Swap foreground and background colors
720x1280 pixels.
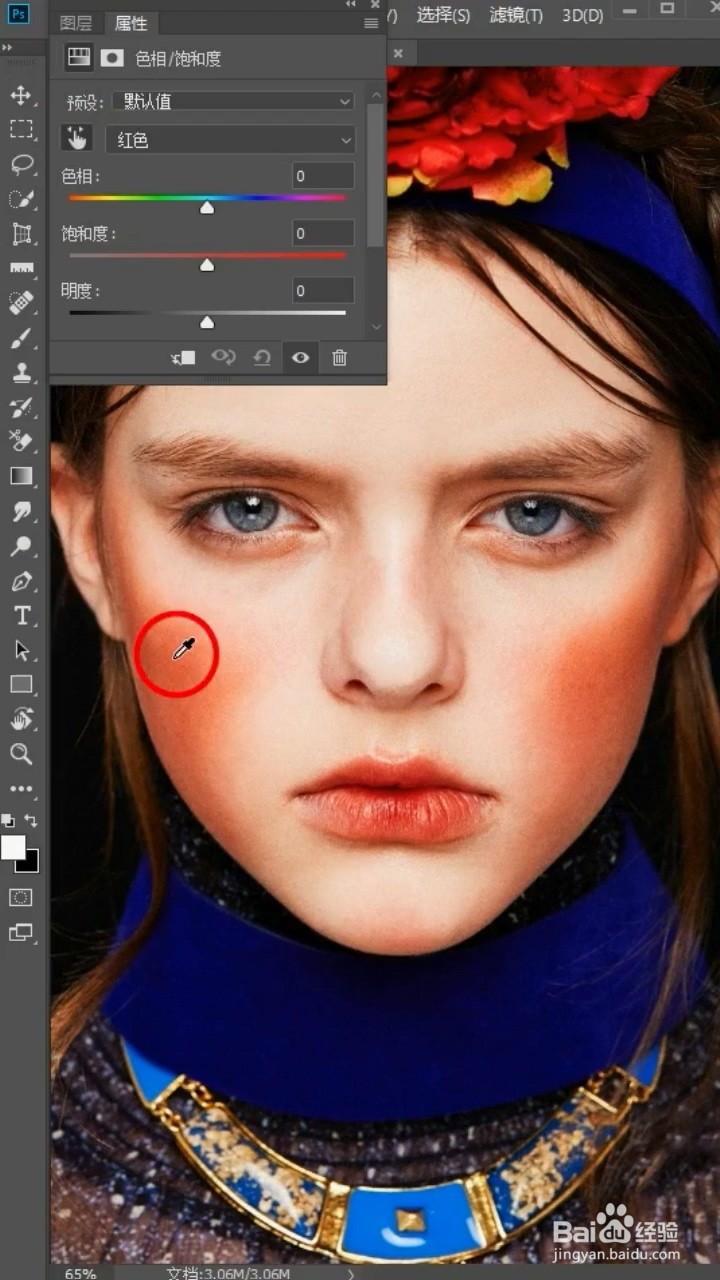[x=32, y=820]
